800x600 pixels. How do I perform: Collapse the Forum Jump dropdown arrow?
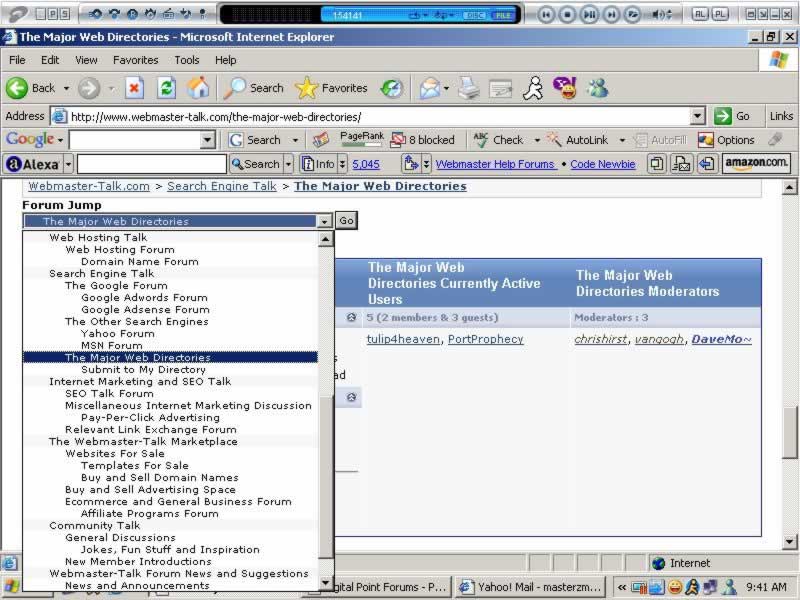coord(324,221)
